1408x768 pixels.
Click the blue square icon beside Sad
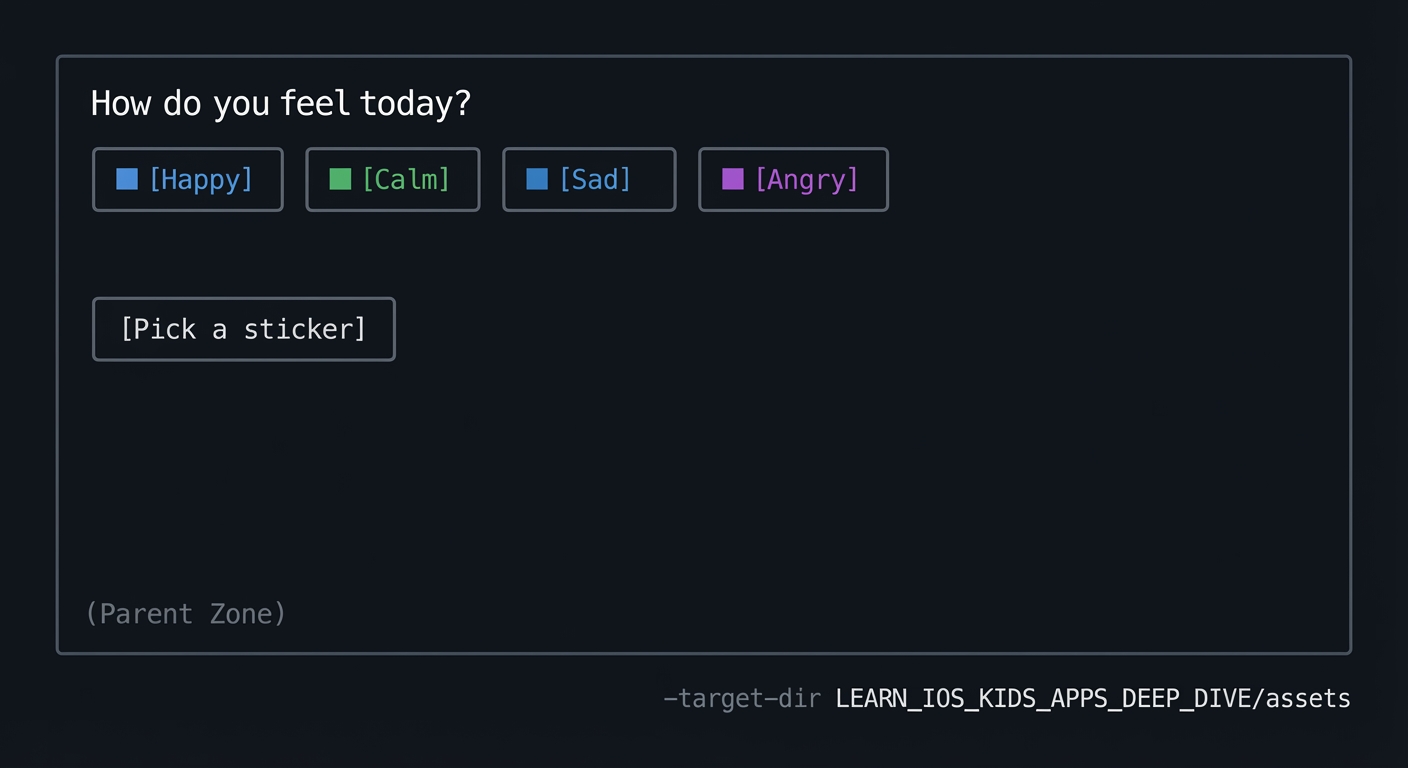(x=537, y=179)
